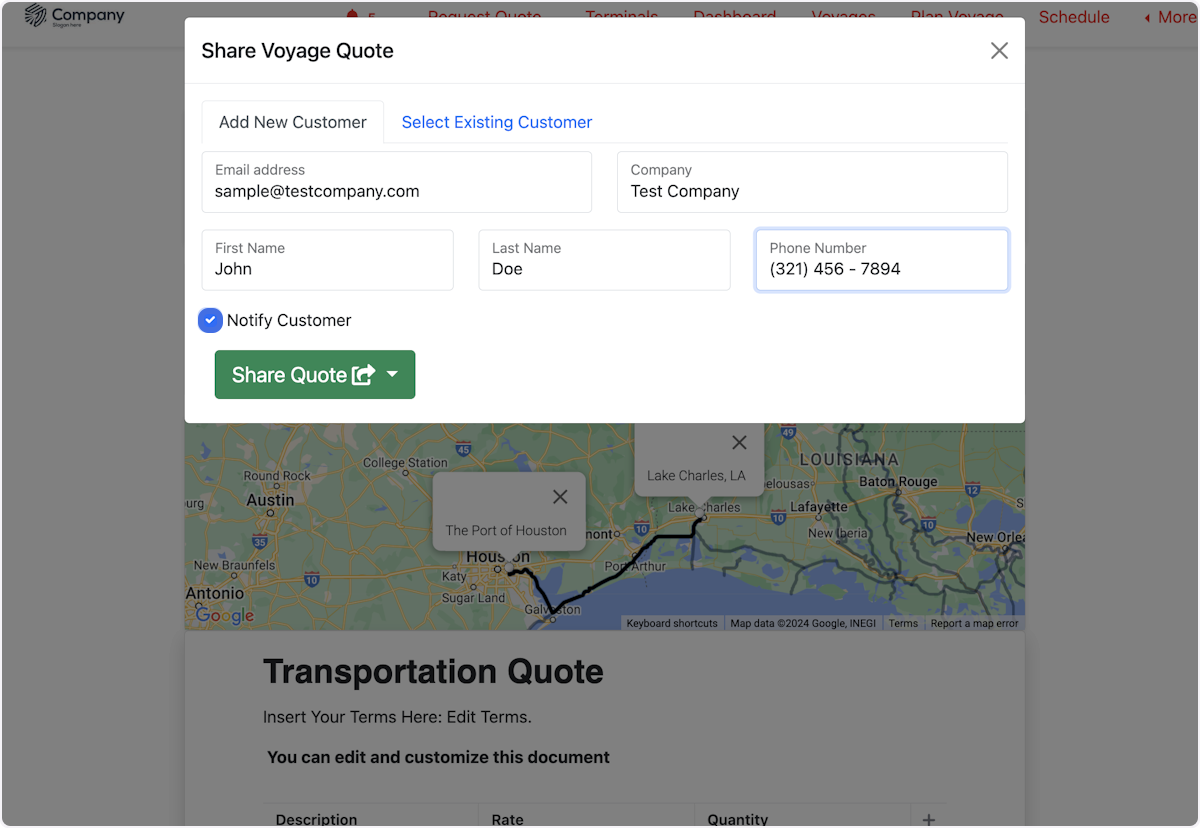Click the Company logo in top bar
The image size is (1200, 828).
[x=75, y=16]
